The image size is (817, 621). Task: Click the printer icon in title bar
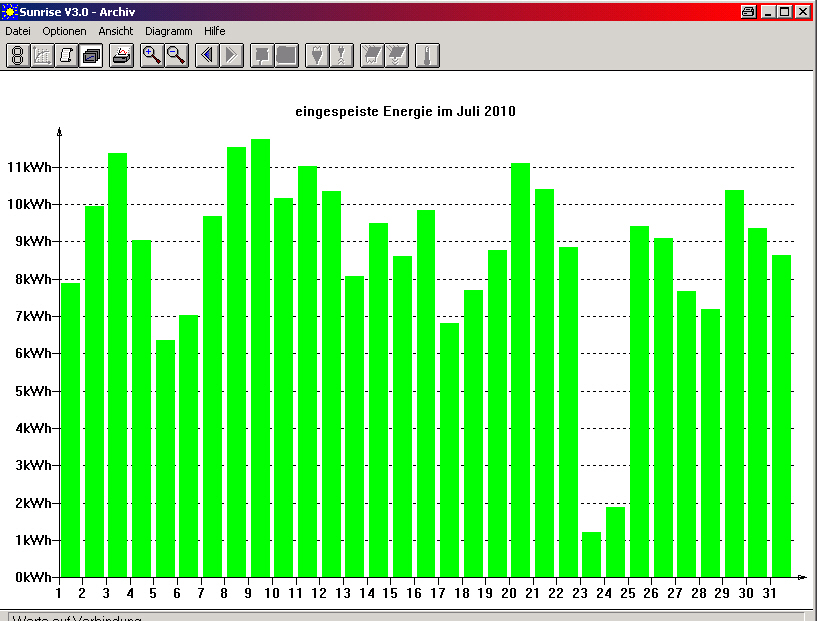coord(748,11)
